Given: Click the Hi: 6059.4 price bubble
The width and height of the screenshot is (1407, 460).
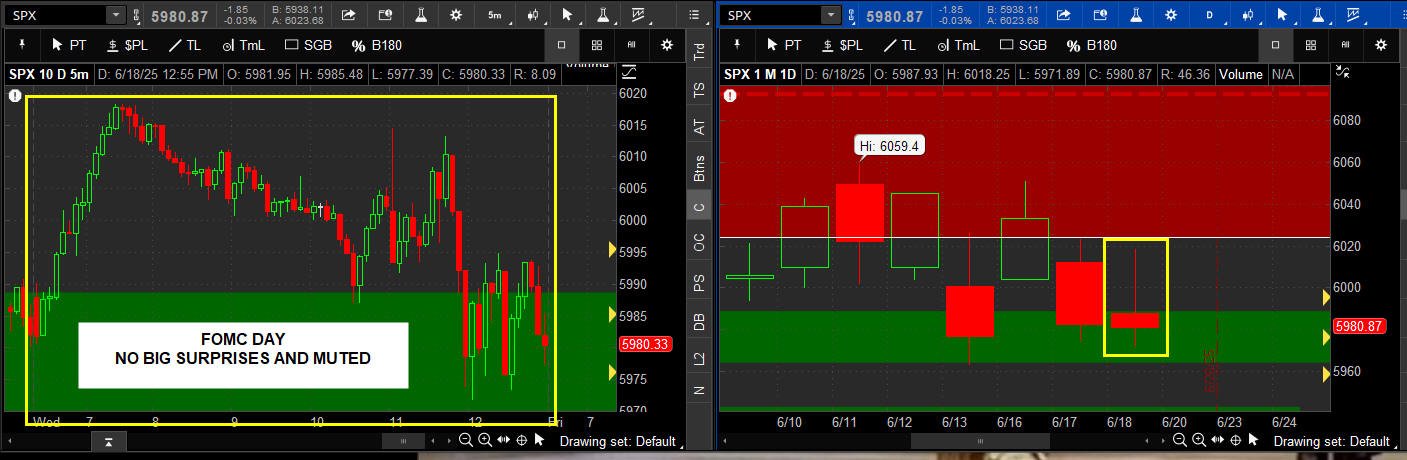Looking at the screenshot, I should [889, 146].
